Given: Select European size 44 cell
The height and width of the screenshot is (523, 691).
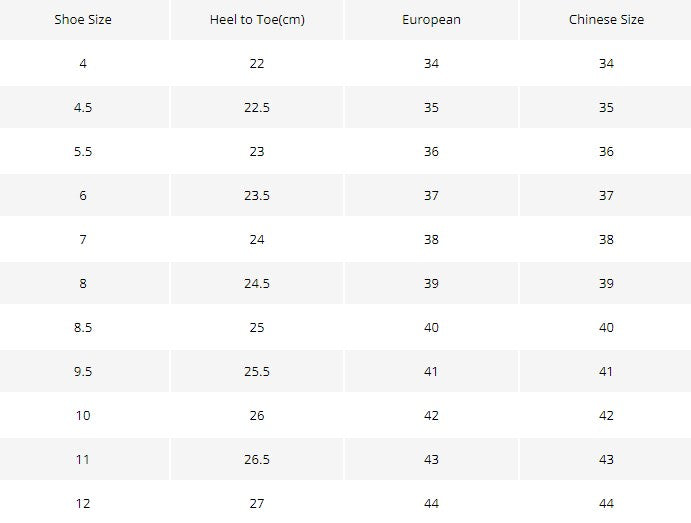Looking at the screenshot, I should point(431,504).
